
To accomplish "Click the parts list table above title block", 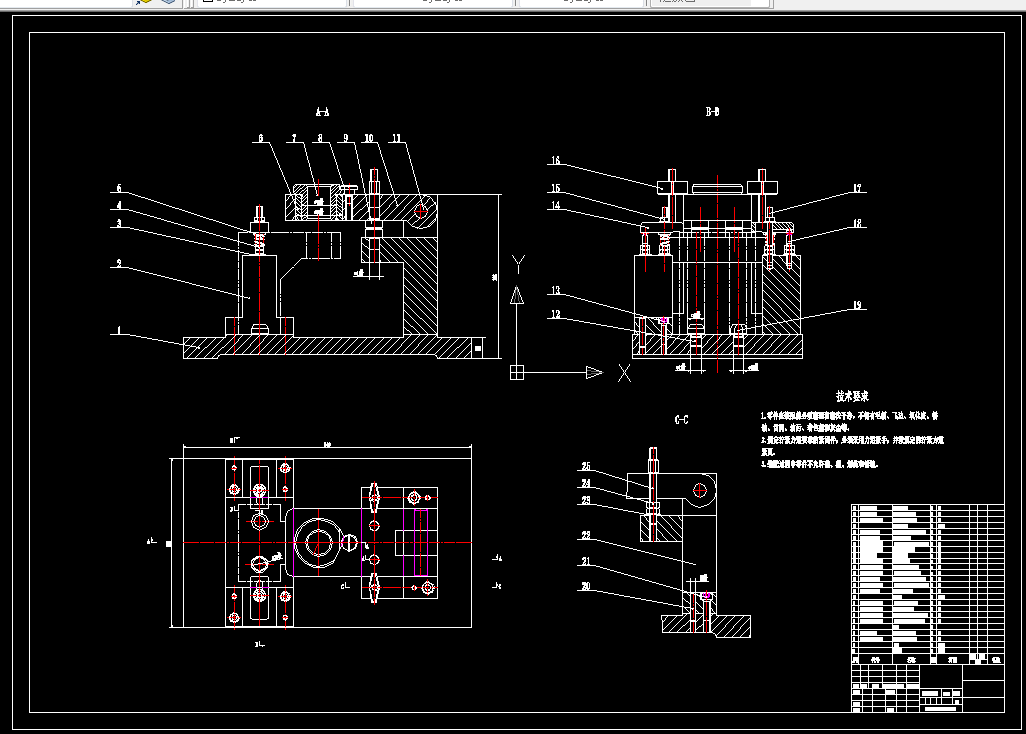I will [x=928, y=584].
